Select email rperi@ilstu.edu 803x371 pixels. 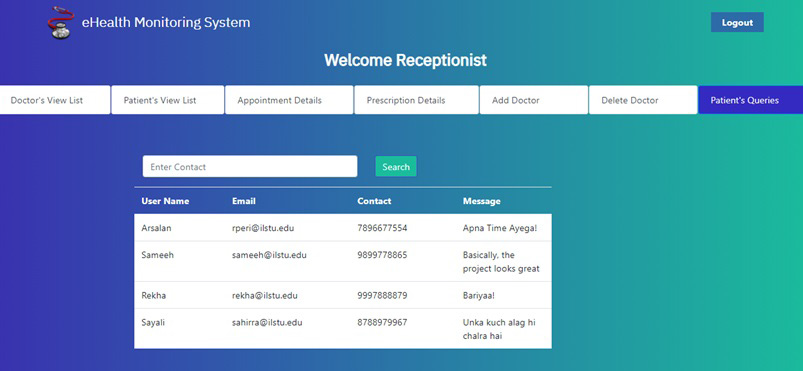263,228
